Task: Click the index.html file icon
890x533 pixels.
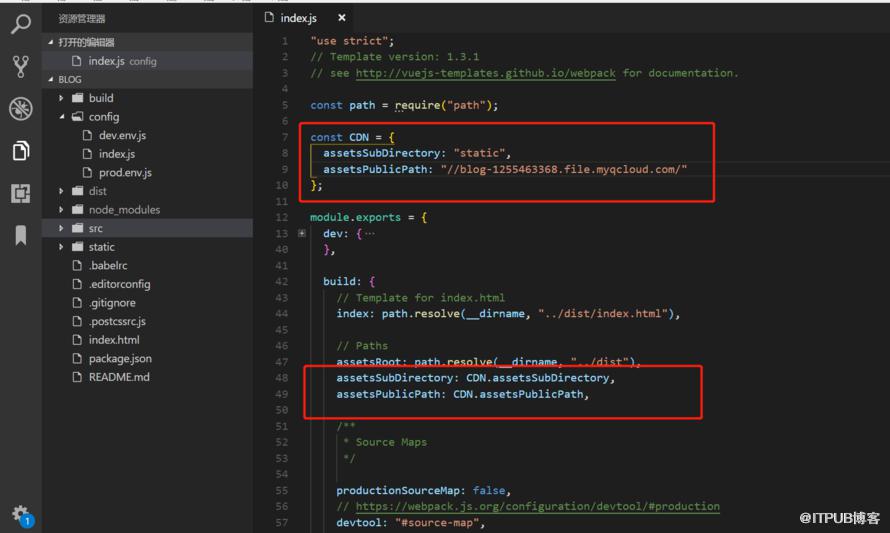Action: pyautogui.click(x=77, y=340)
